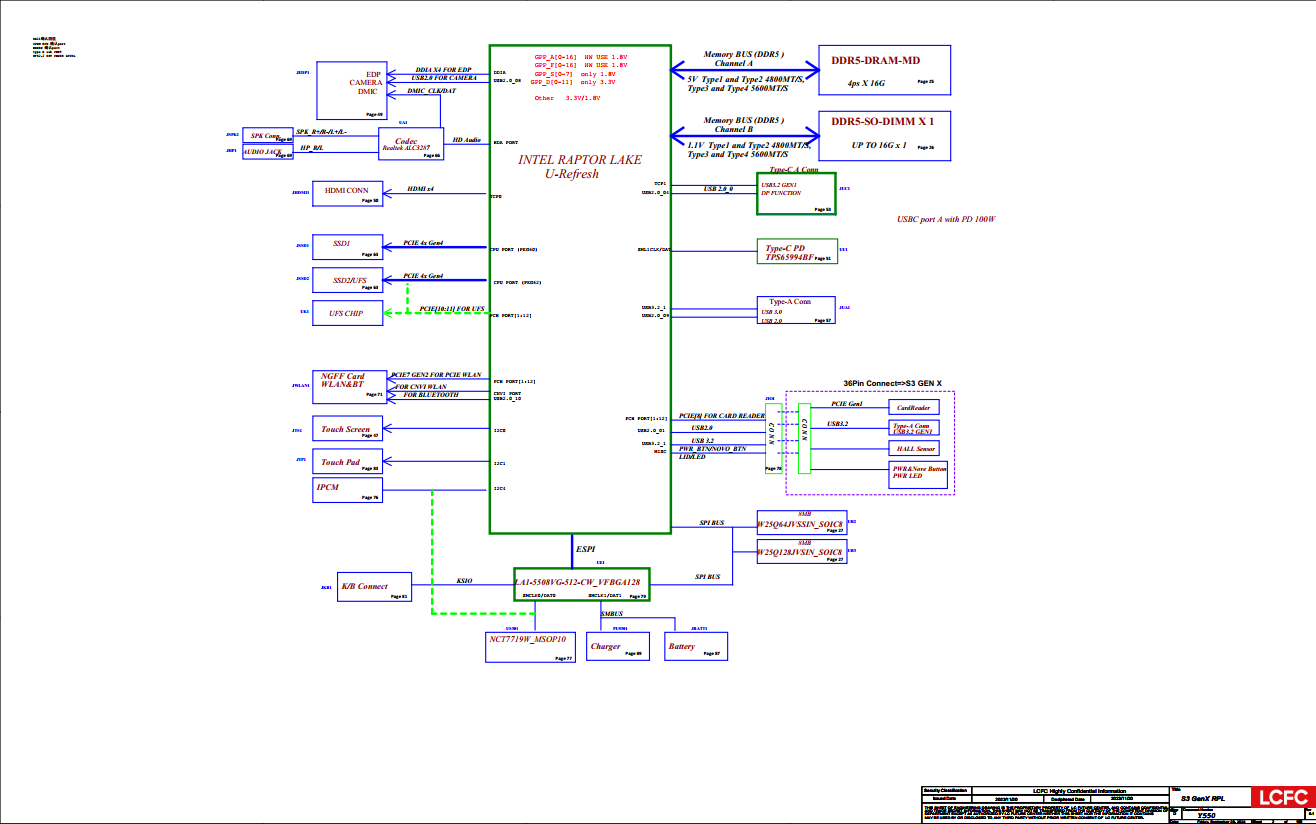1316x824 pixels.
Task: Click the '36Pin Connect=>S3 GEN X' heading
Action: click(x=892, y=383)
